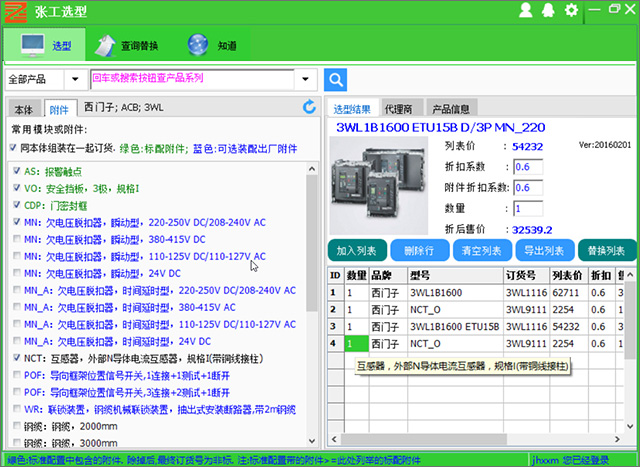Open settings via the gear icon
This screenshot has width=640, height=467.
[572, 10]
